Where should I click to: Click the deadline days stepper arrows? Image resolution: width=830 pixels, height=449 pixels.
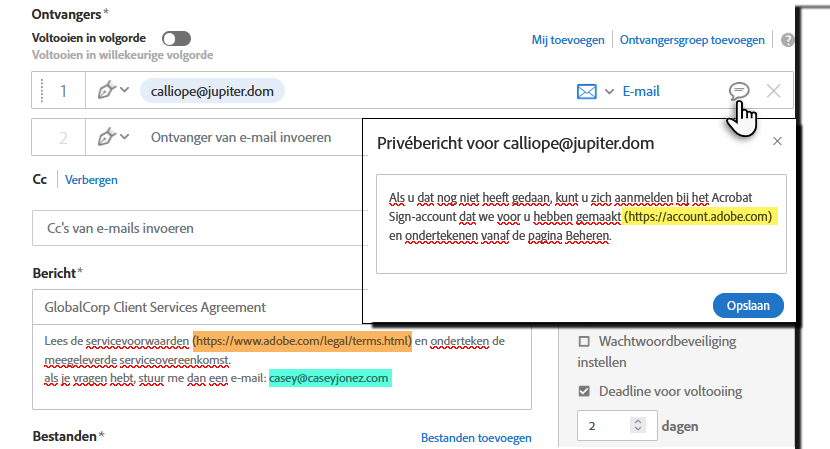(638, 425)
